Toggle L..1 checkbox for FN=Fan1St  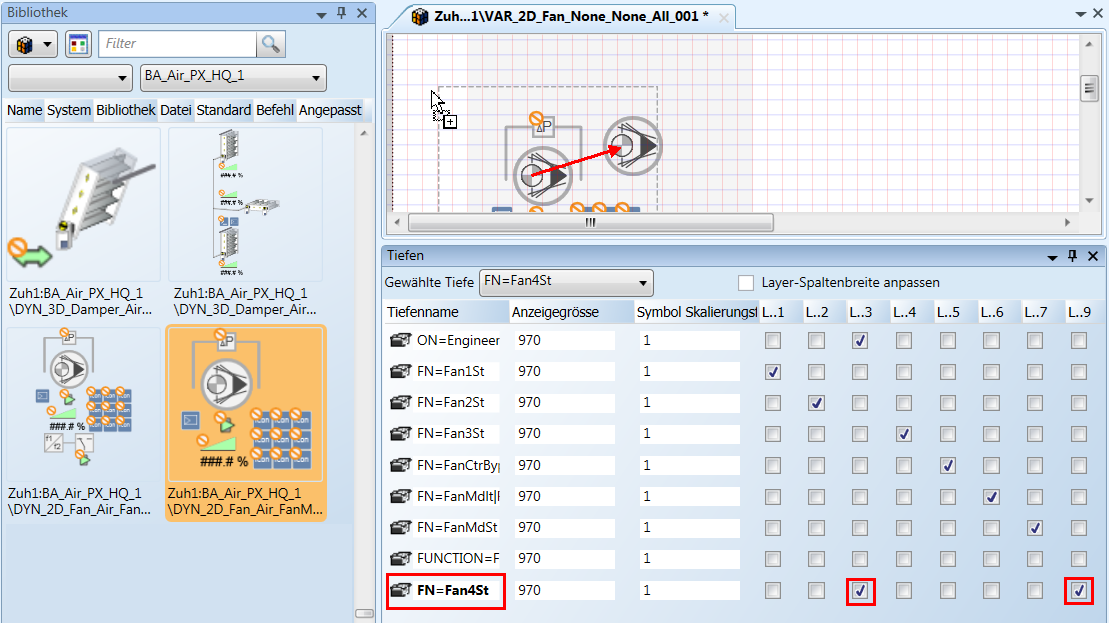click(x=772, y=372)
